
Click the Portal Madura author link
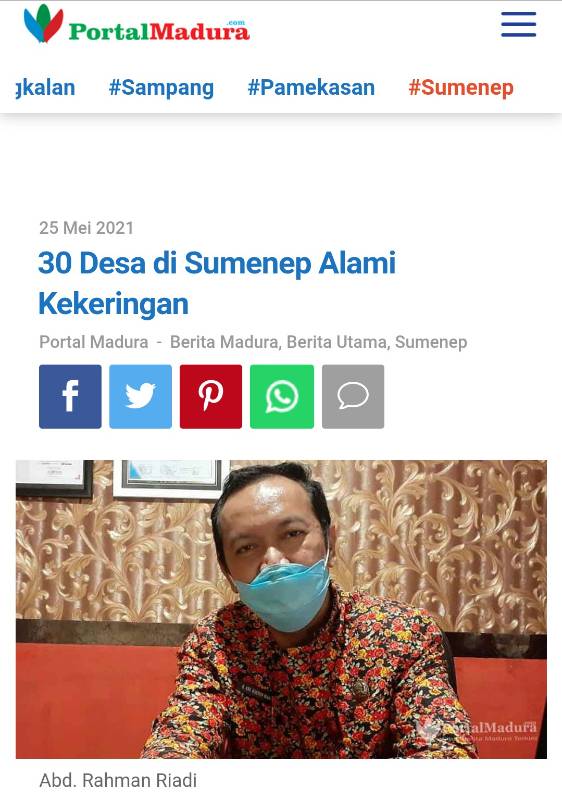tap(94, 342)
